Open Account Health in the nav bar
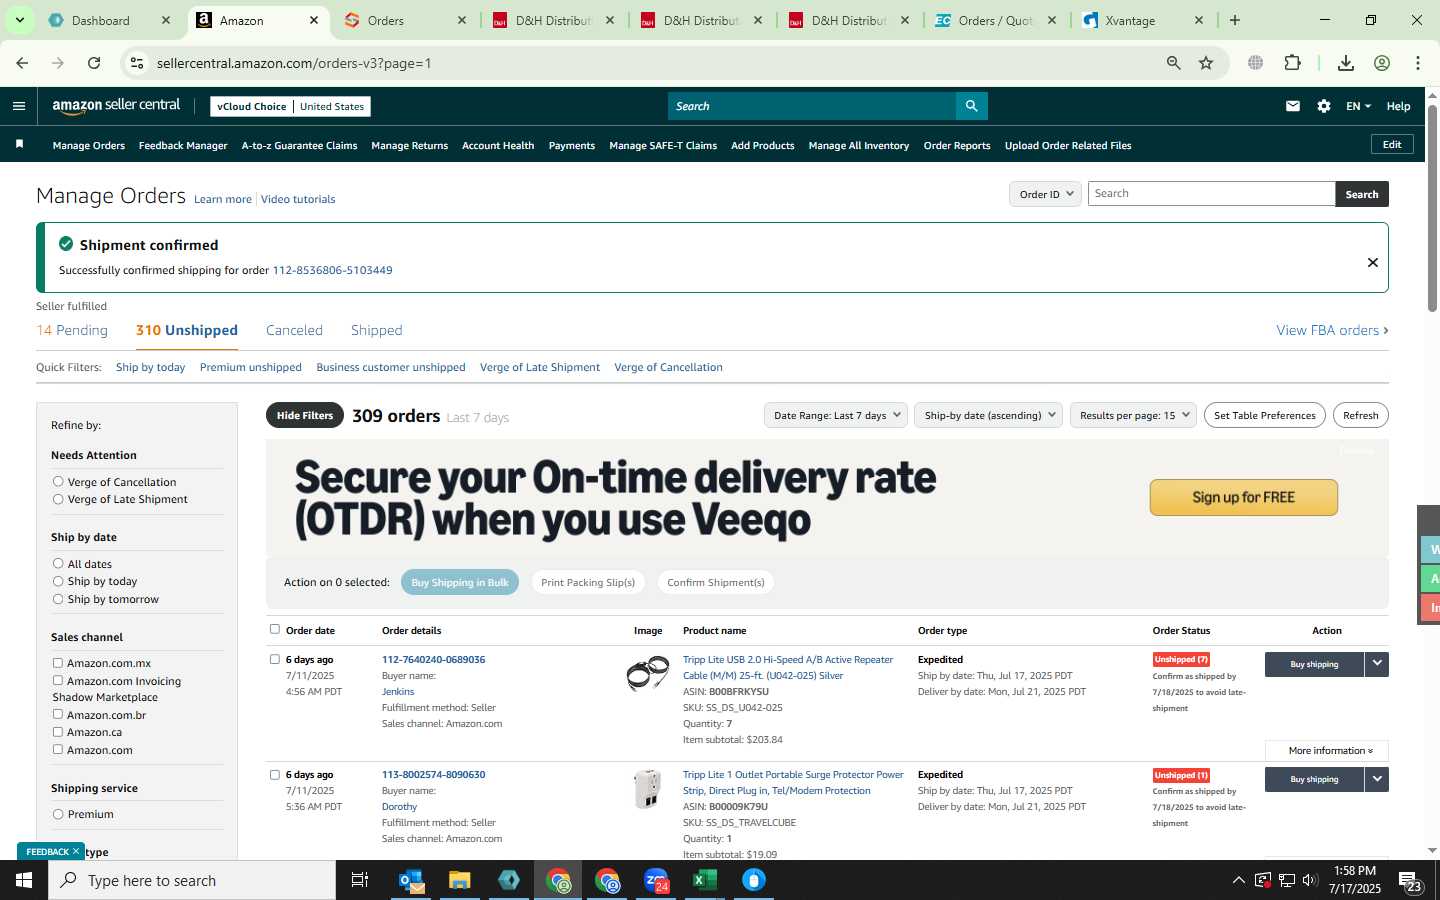 [498, 145]
